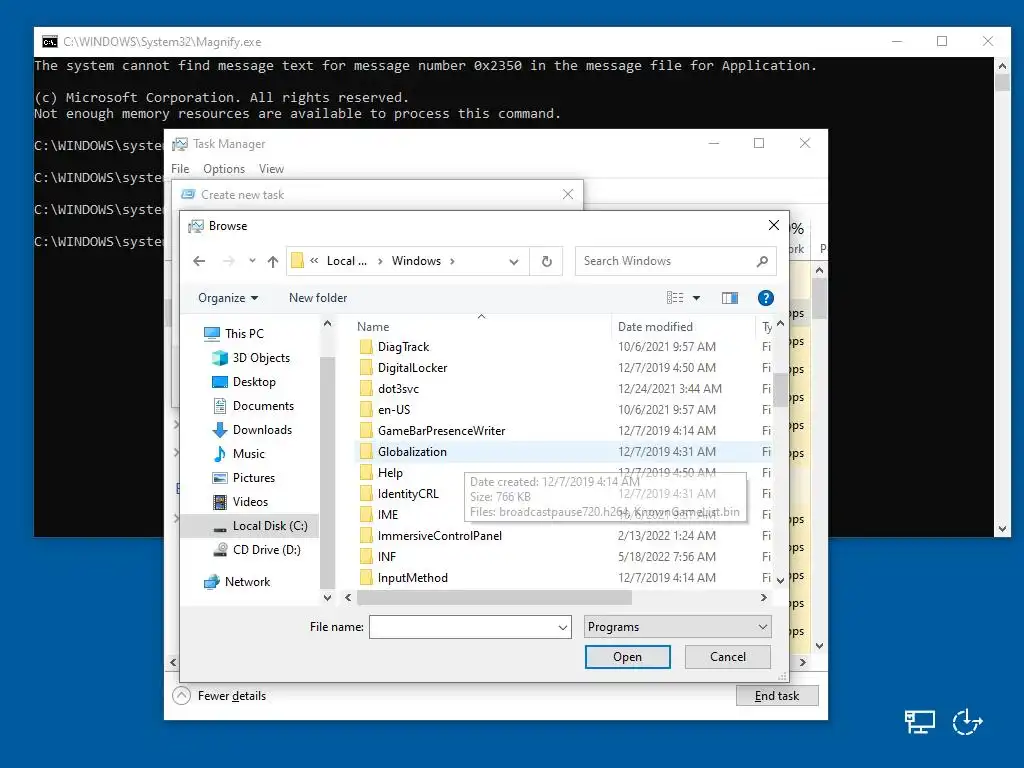Toggle the preview pane icon

point(729,298)
